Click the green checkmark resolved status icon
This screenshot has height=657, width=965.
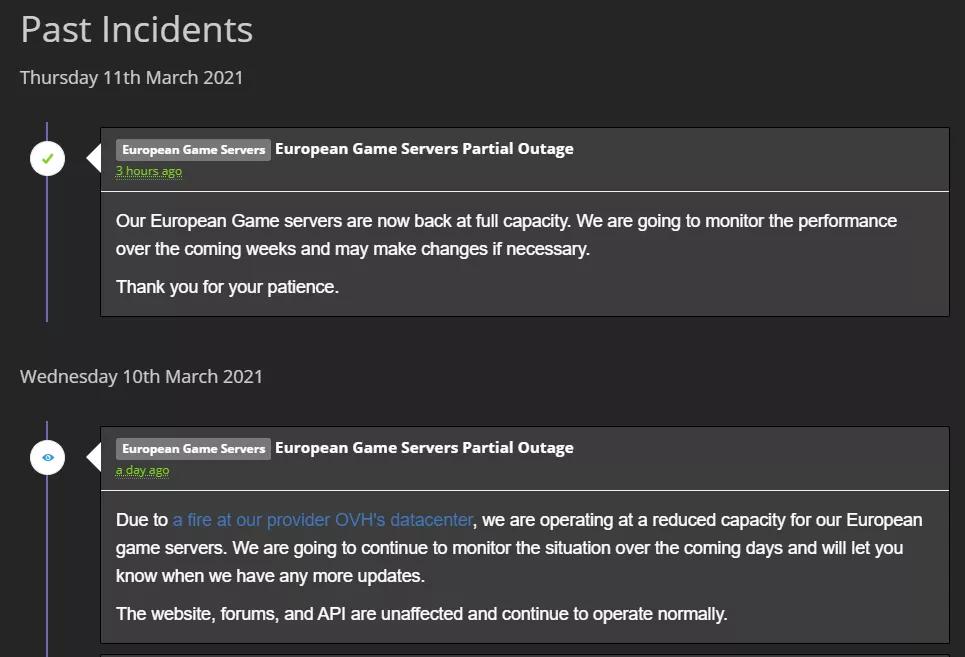[47, 158]
